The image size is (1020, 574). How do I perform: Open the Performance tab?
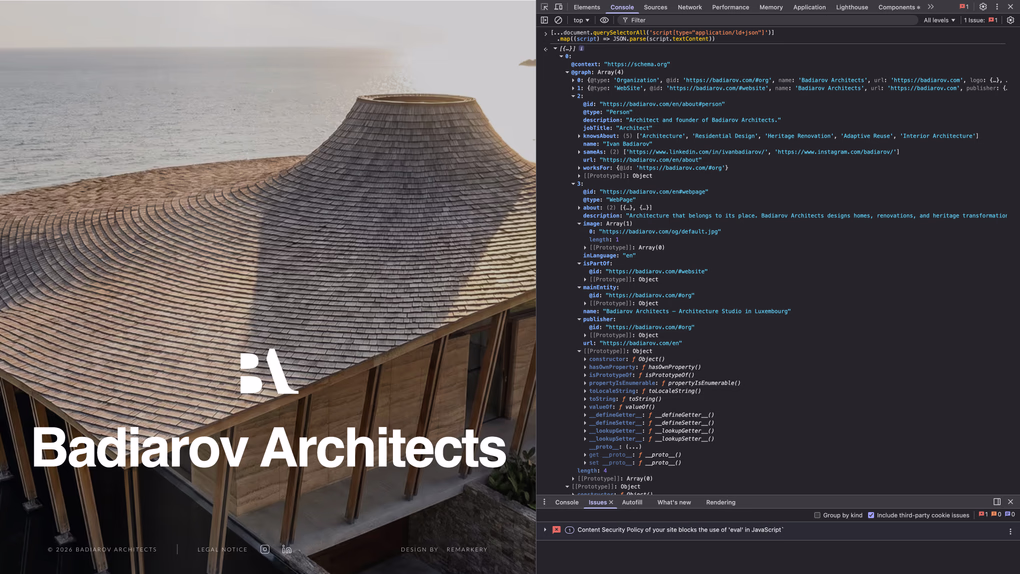[731, 7]
